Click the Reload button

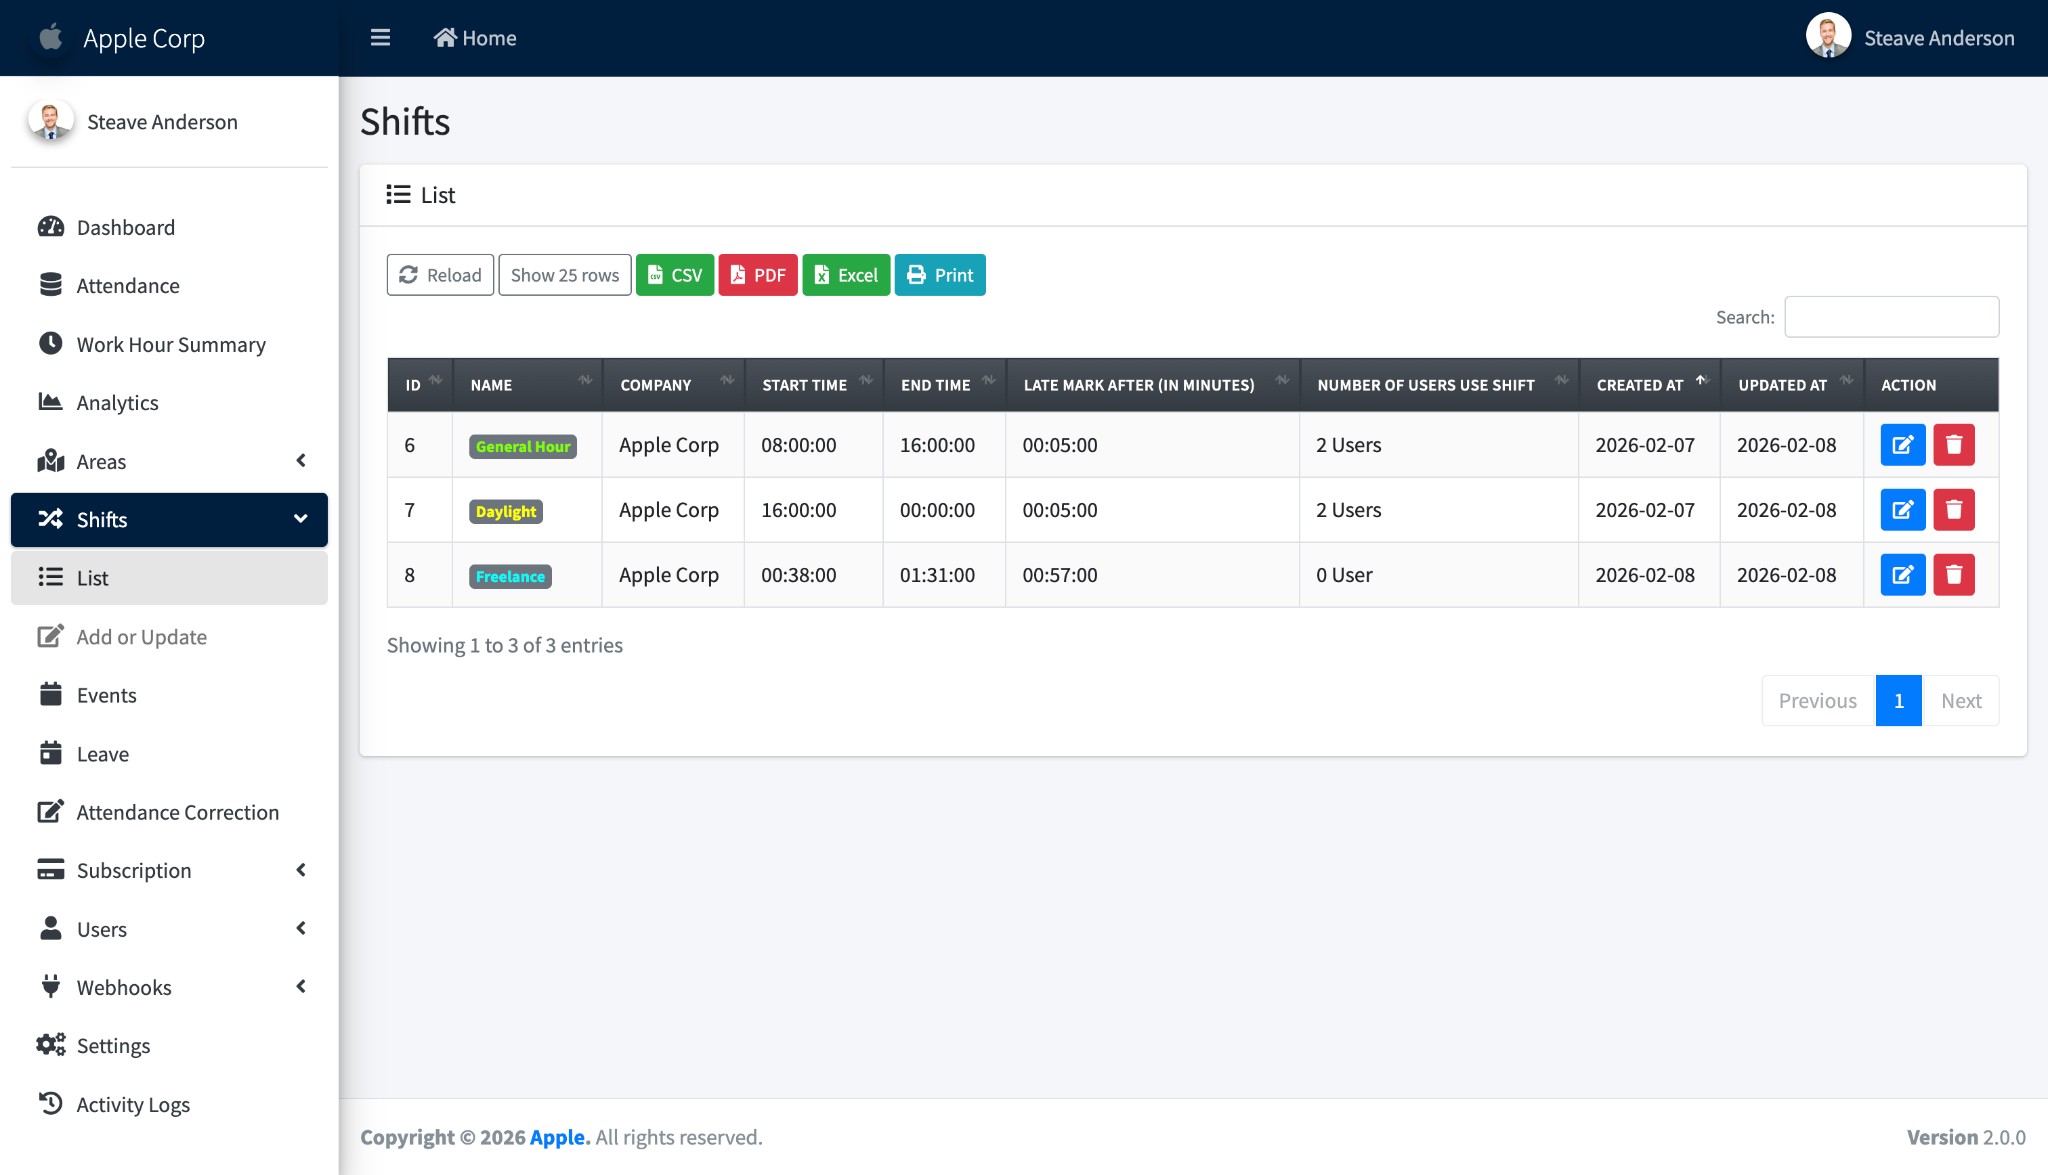440,275
